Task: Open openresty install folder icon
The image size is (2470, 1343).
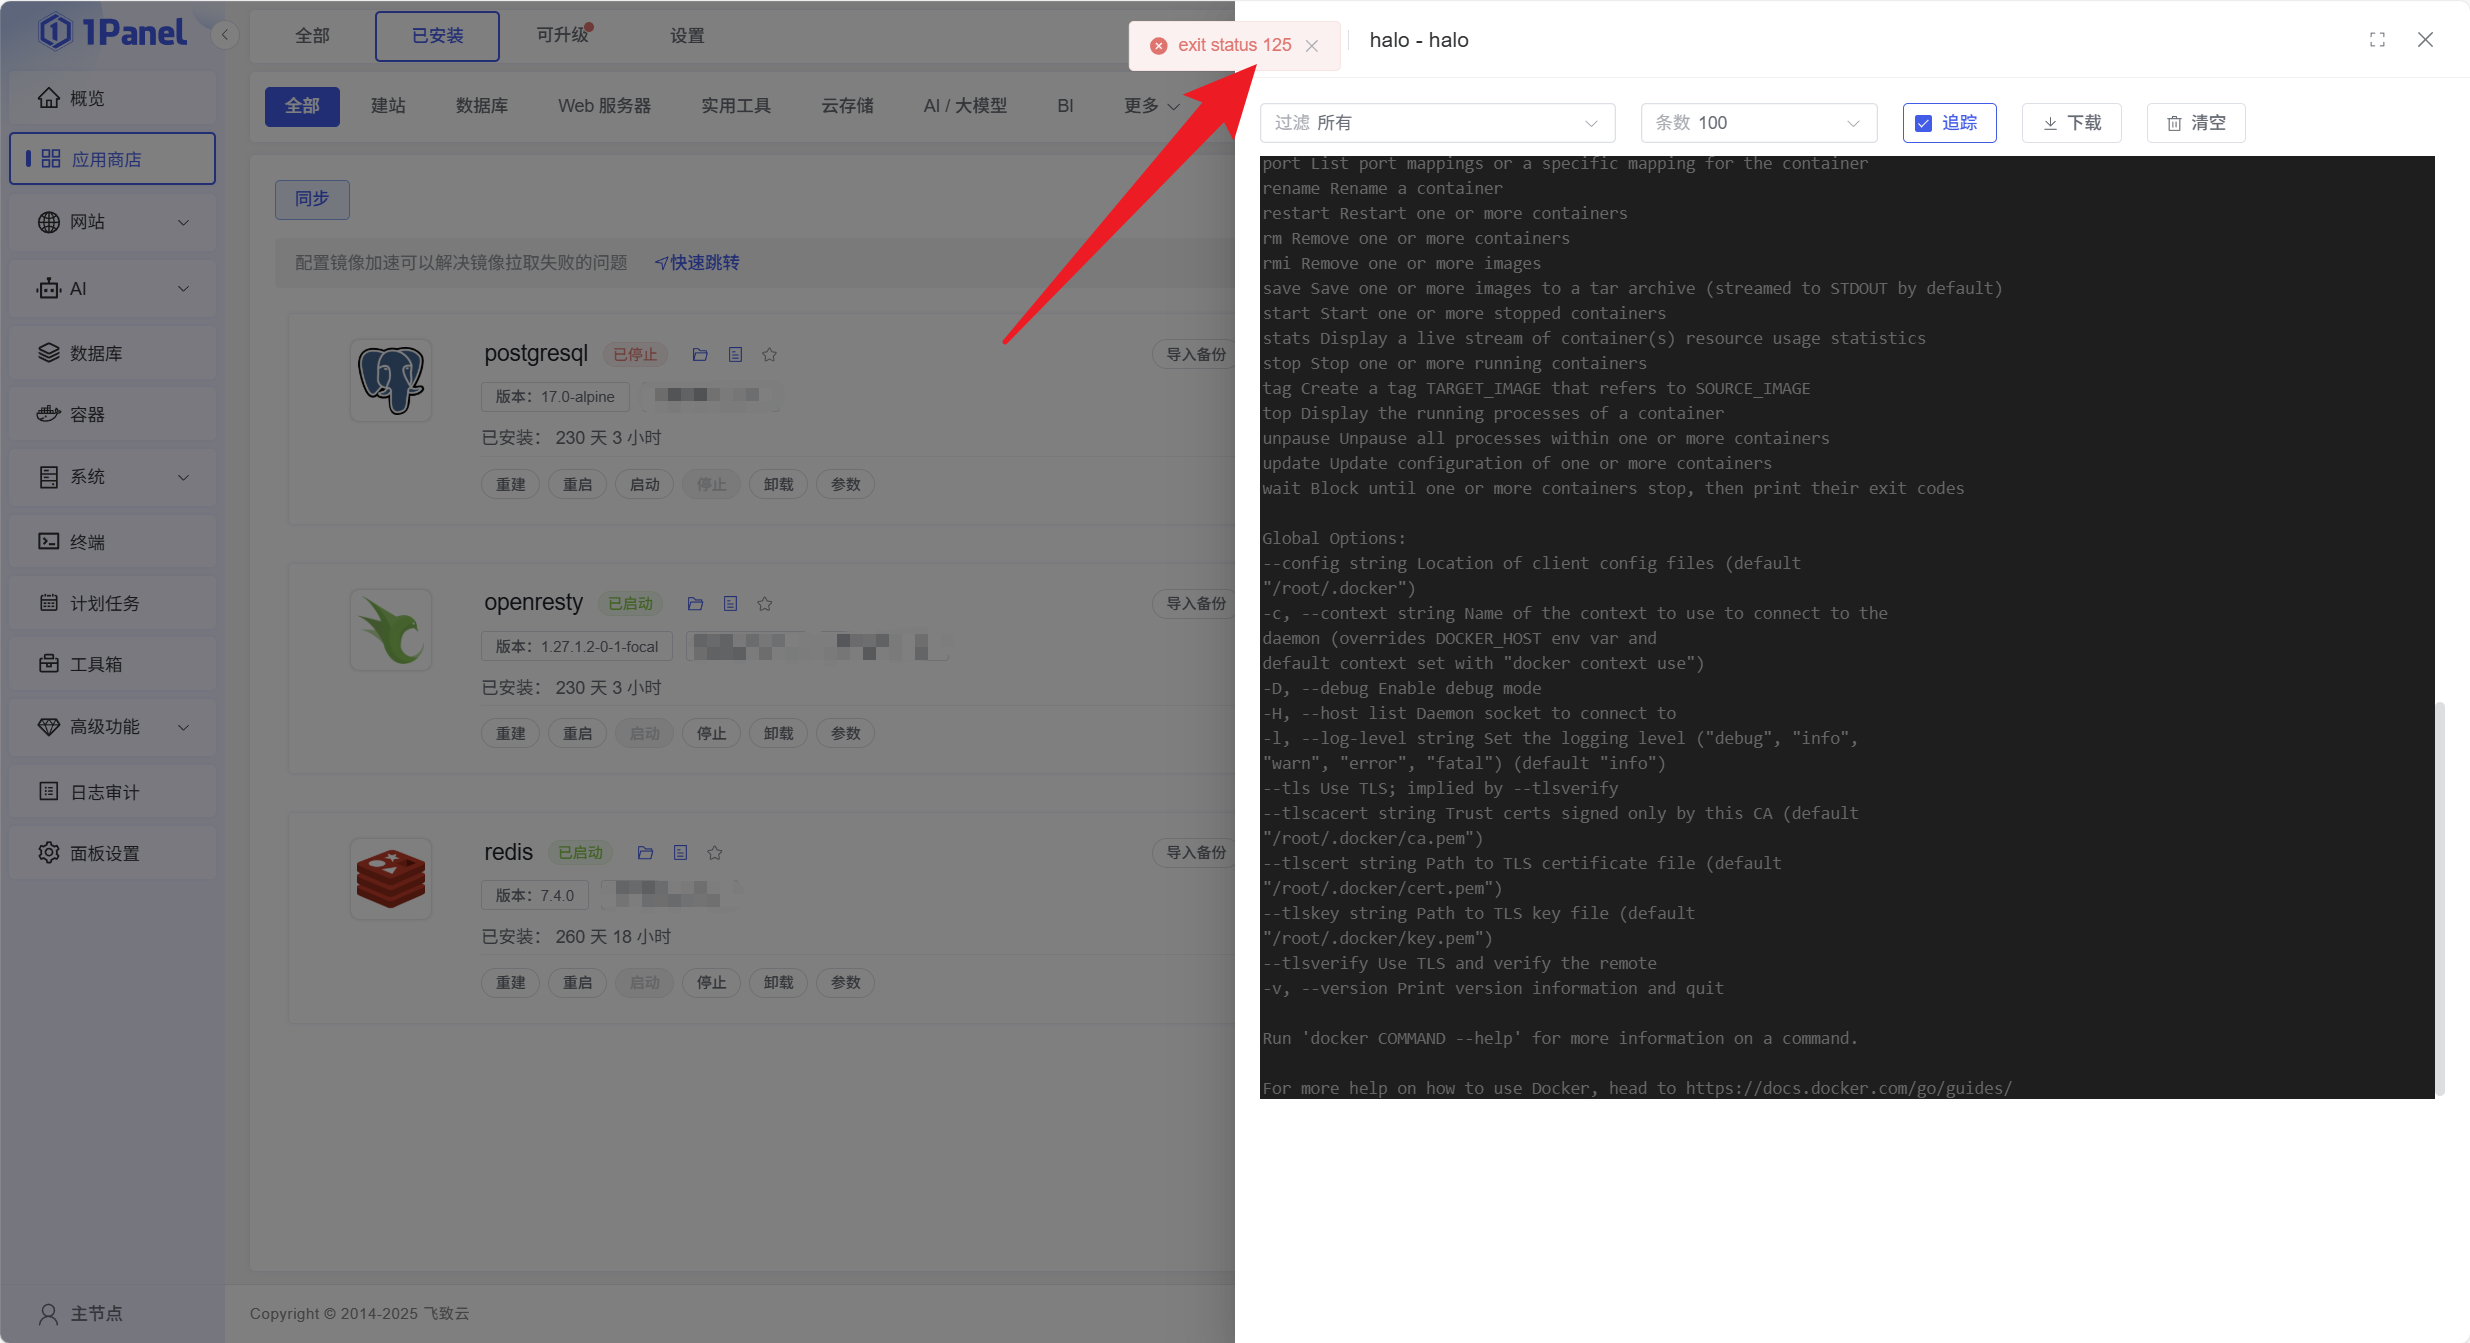Action: (x=696, y=604)
